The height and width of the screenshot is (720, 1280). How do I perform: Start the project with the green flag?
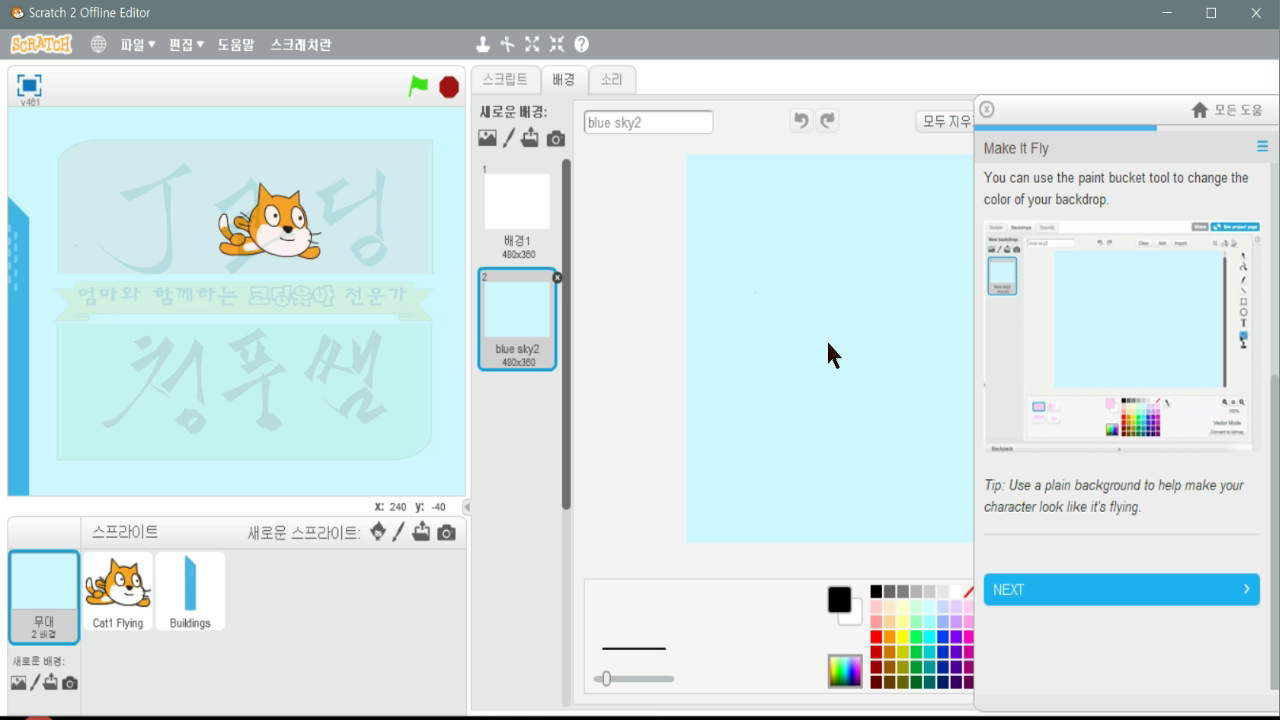[418, 87]
